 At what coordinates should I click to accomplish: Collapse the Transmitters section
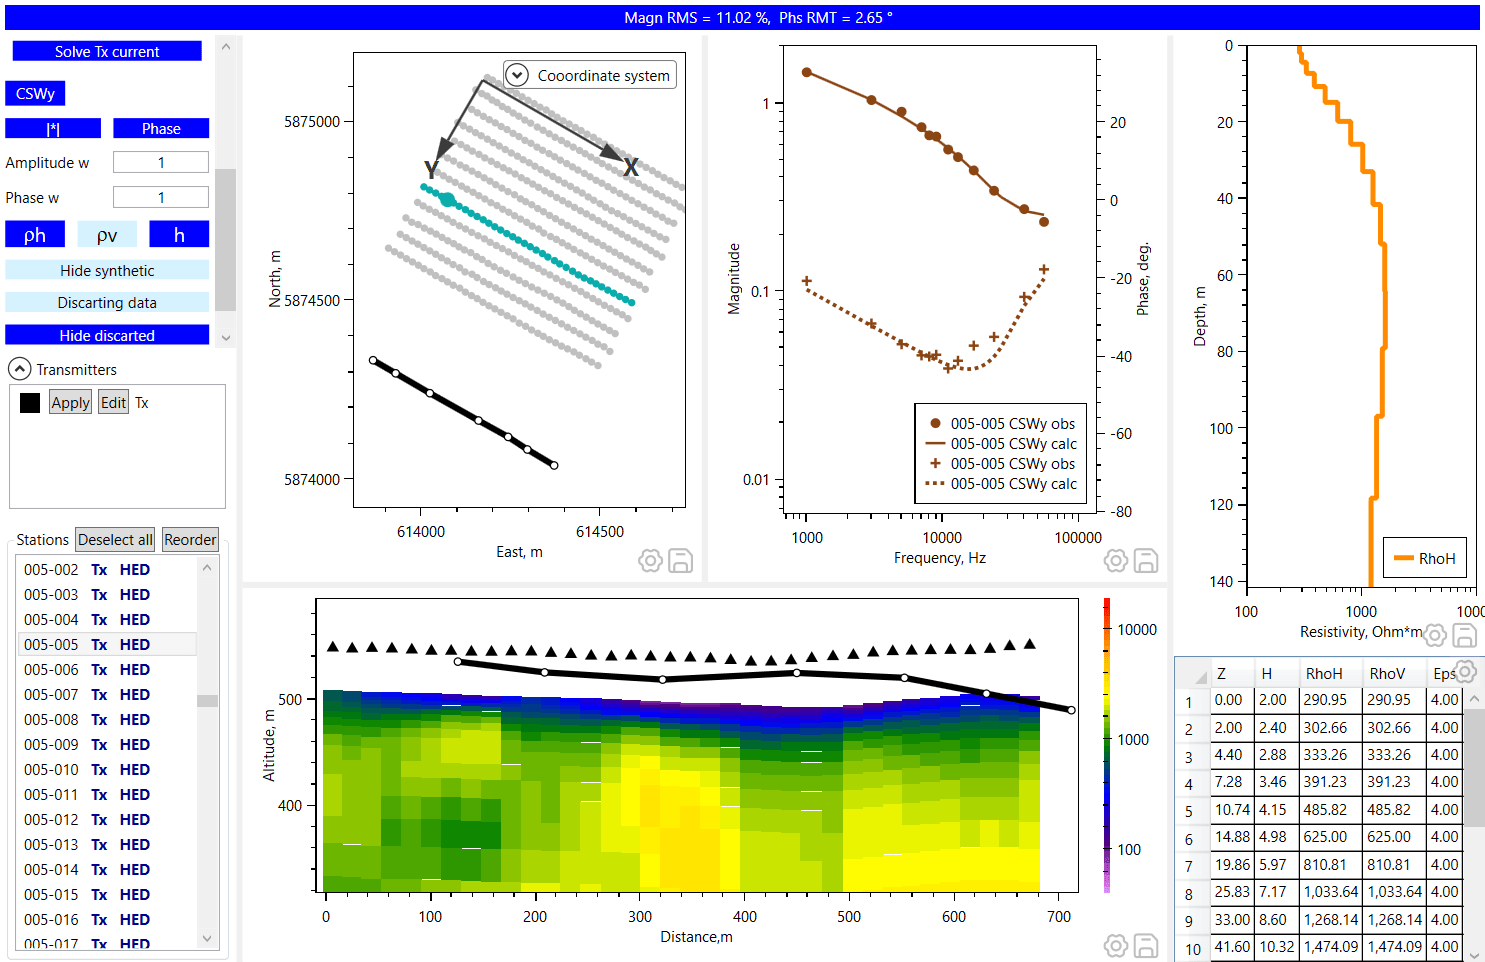(x=20, y=369)
